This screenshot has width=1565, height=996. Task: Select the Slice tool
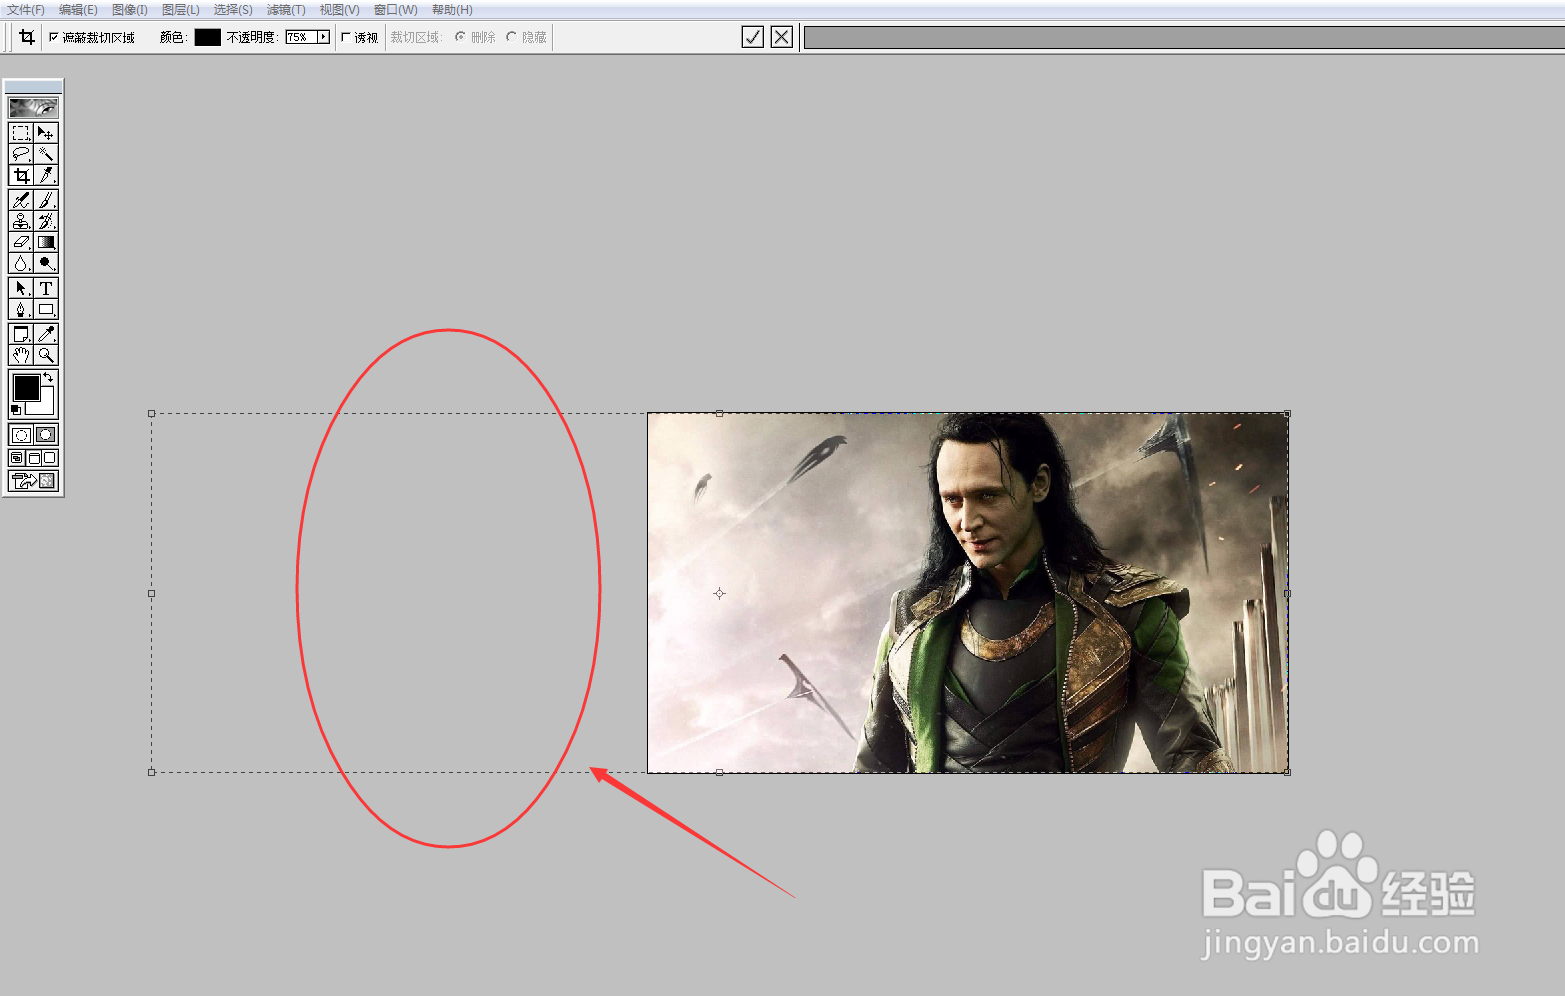tap(46, 175)
